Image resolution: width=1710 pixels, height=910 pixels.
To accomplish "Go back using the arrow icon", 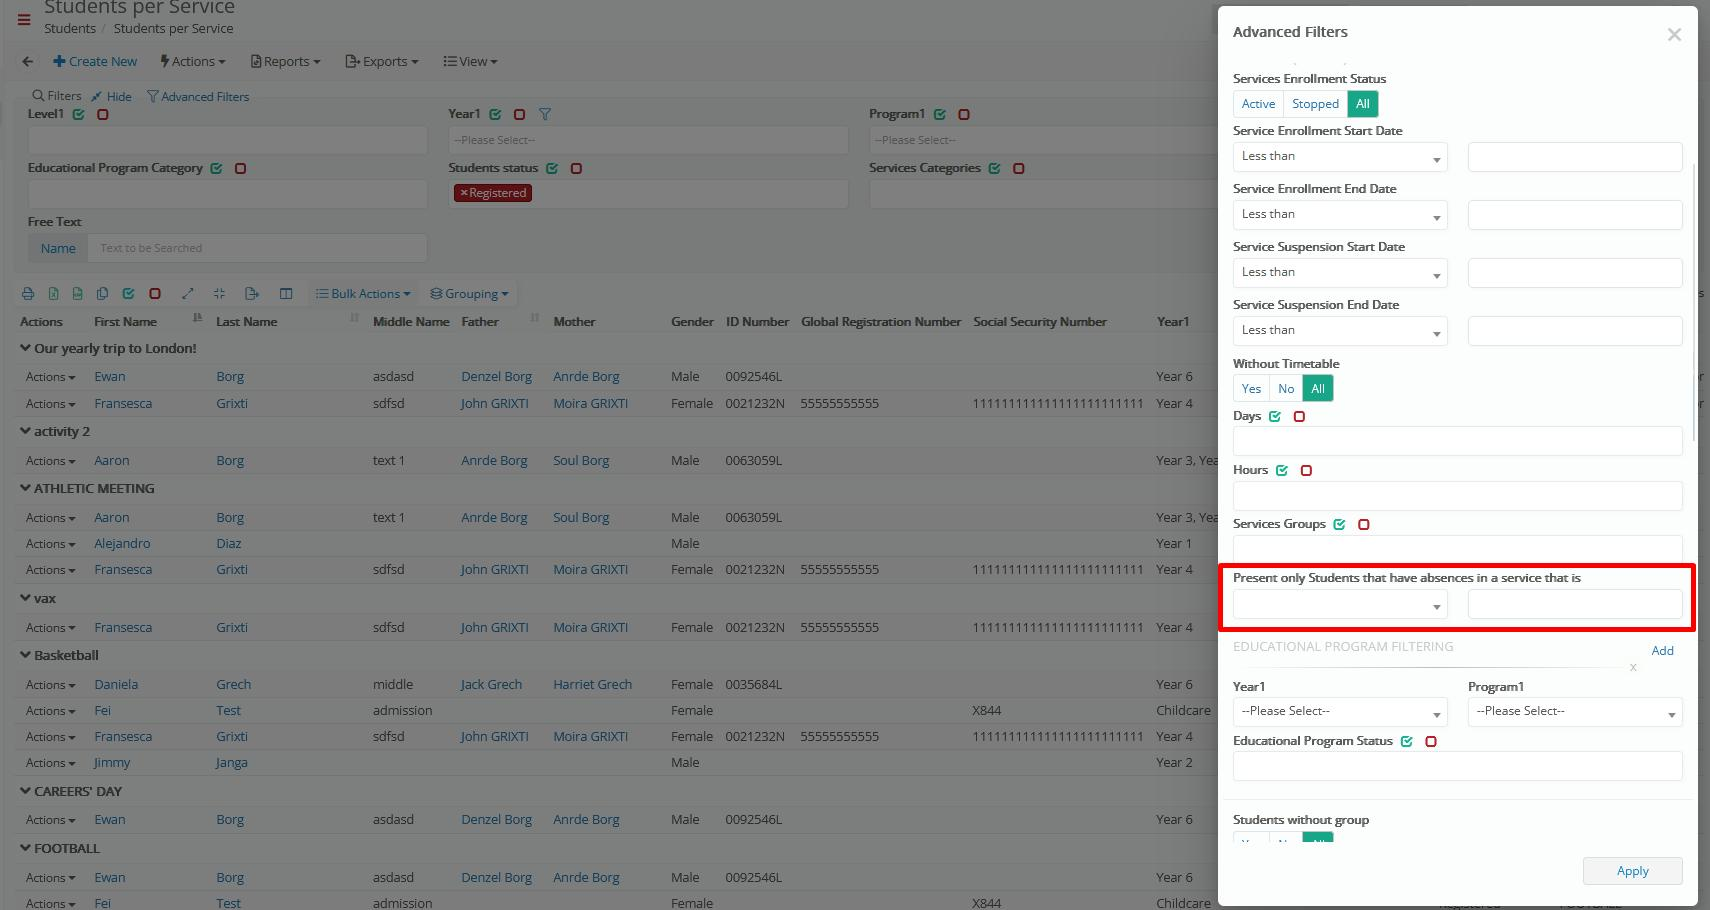I will coord(27,61).
